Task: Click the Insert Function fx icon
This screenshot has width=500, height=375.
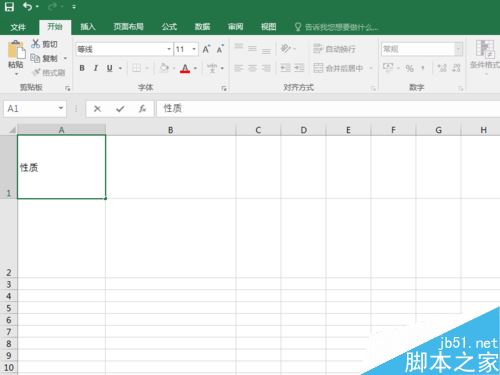Action: [143, 109]
